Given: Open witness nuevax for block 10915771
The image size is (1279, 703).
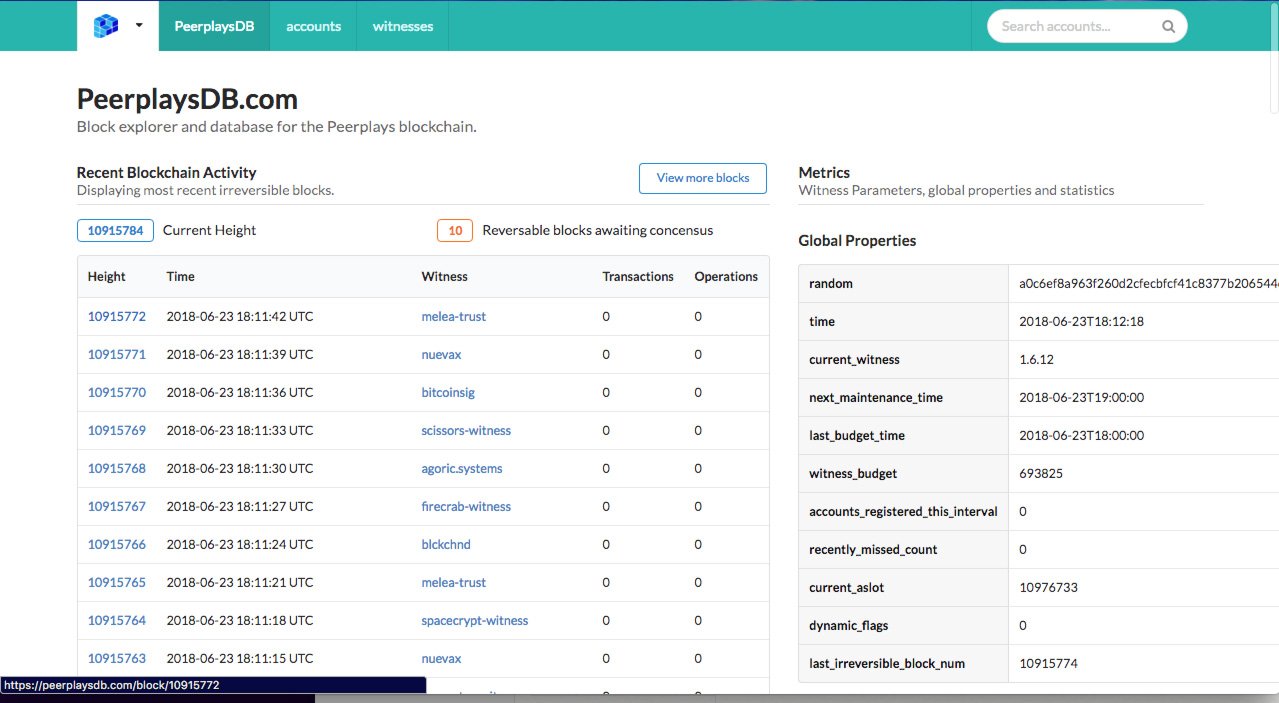Looking at the screenshot, I should 441,355.
